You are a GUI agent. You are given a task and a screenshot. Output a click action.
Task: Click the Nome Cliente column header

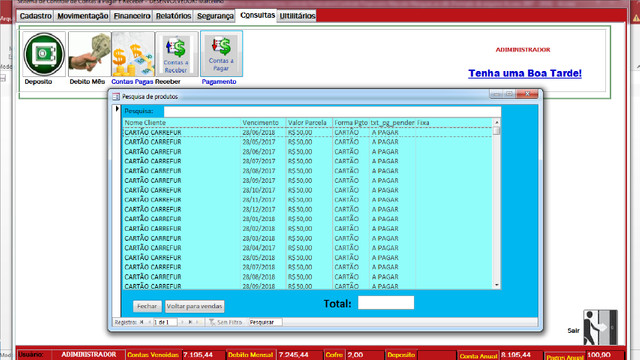coord(182,122)
